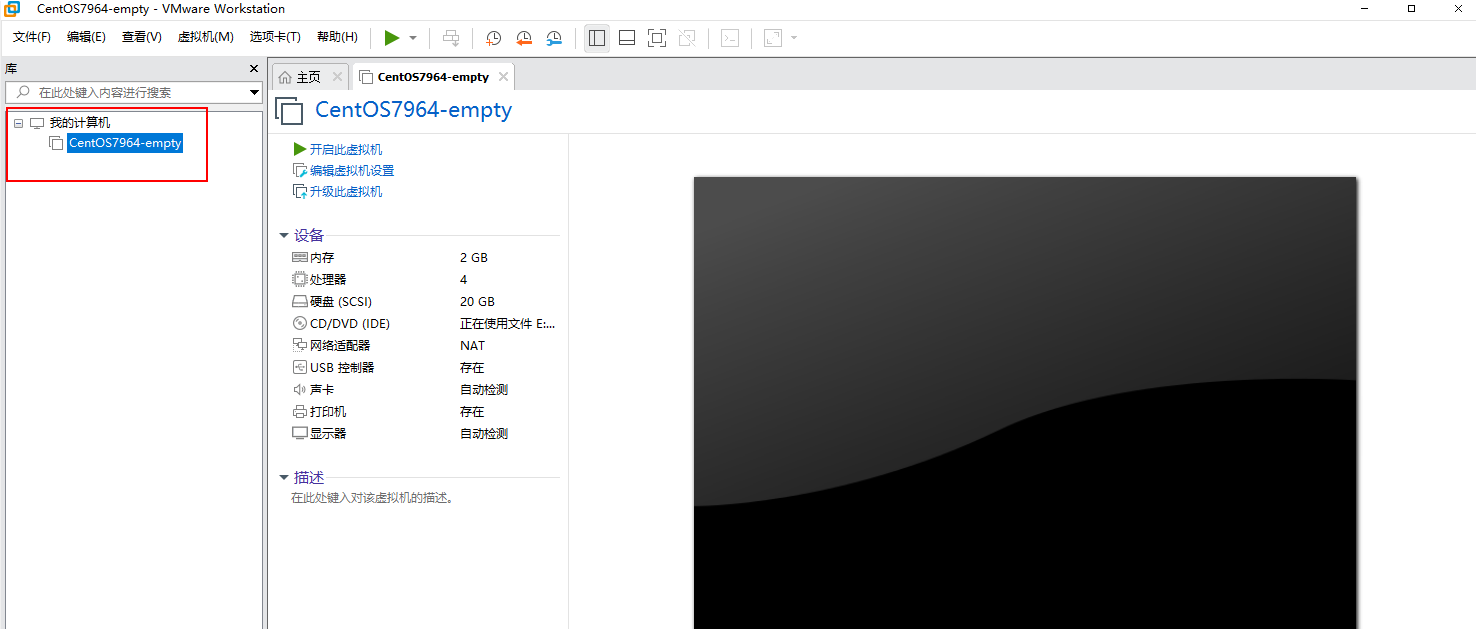Click the 处理器 processor device icon
This screenshot has height=629, width=1476.
(300, 279)
